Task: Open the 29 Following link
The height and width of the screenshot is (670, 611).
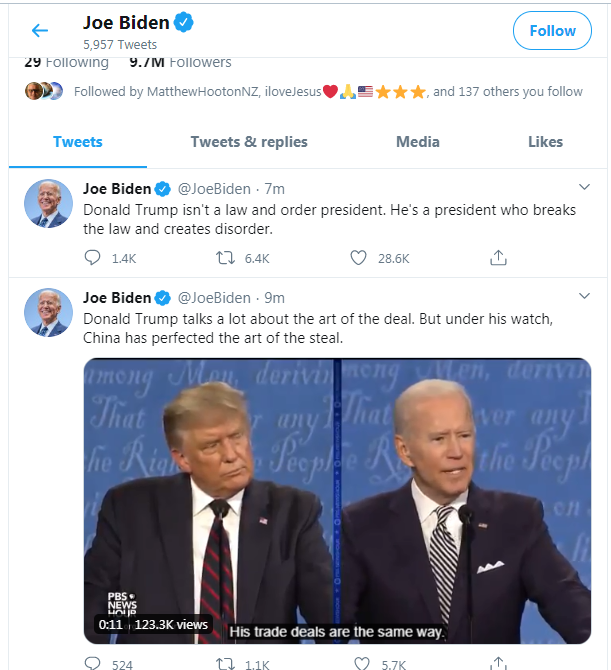Action: [66, 62]
